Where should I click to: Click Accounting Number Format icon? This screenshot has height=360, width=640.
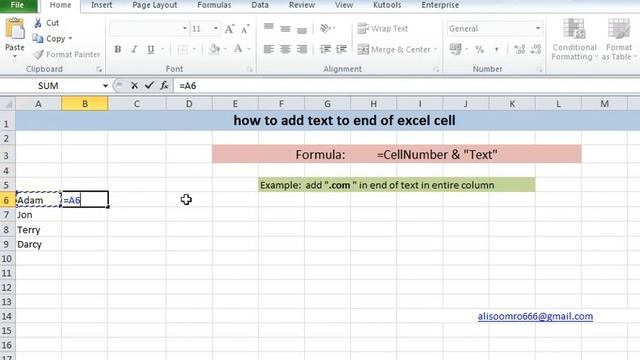tap(455, 49)
